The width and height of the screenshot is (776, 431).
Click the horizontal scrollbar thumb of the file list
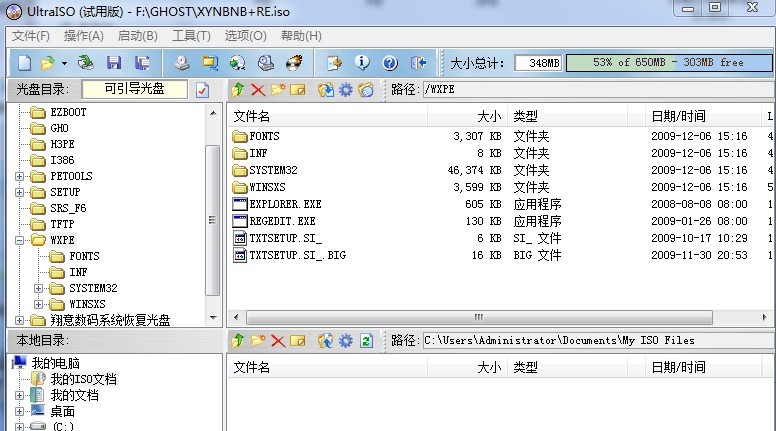point(479,317)
